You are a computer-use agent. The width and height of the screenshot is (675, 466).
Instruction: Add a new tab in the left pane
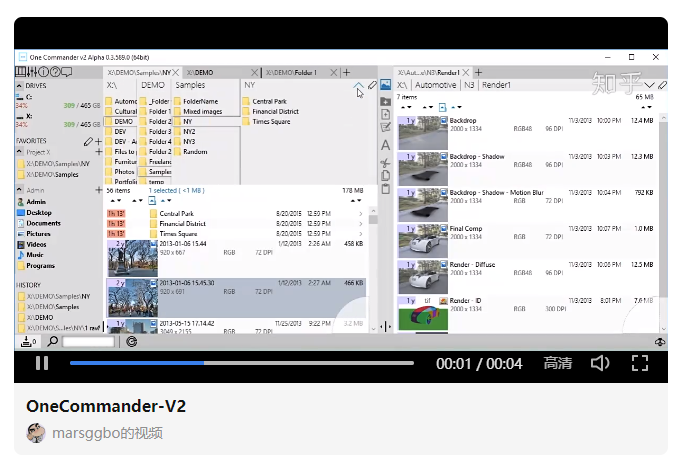347,73
